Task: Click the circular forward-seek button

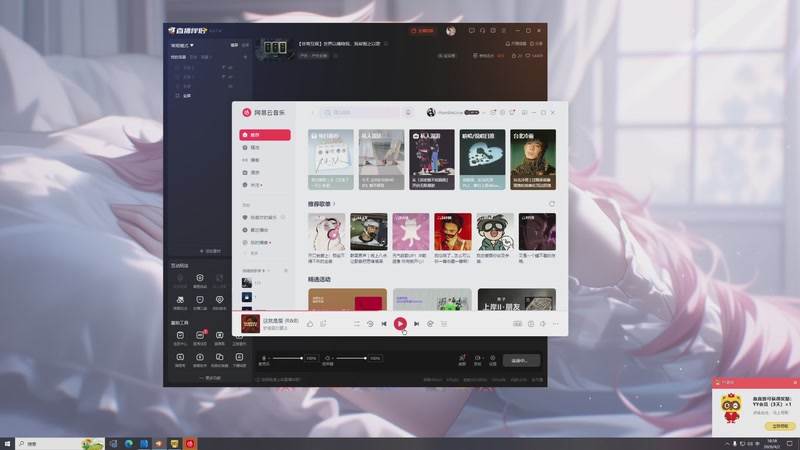Action: [430, 324]
